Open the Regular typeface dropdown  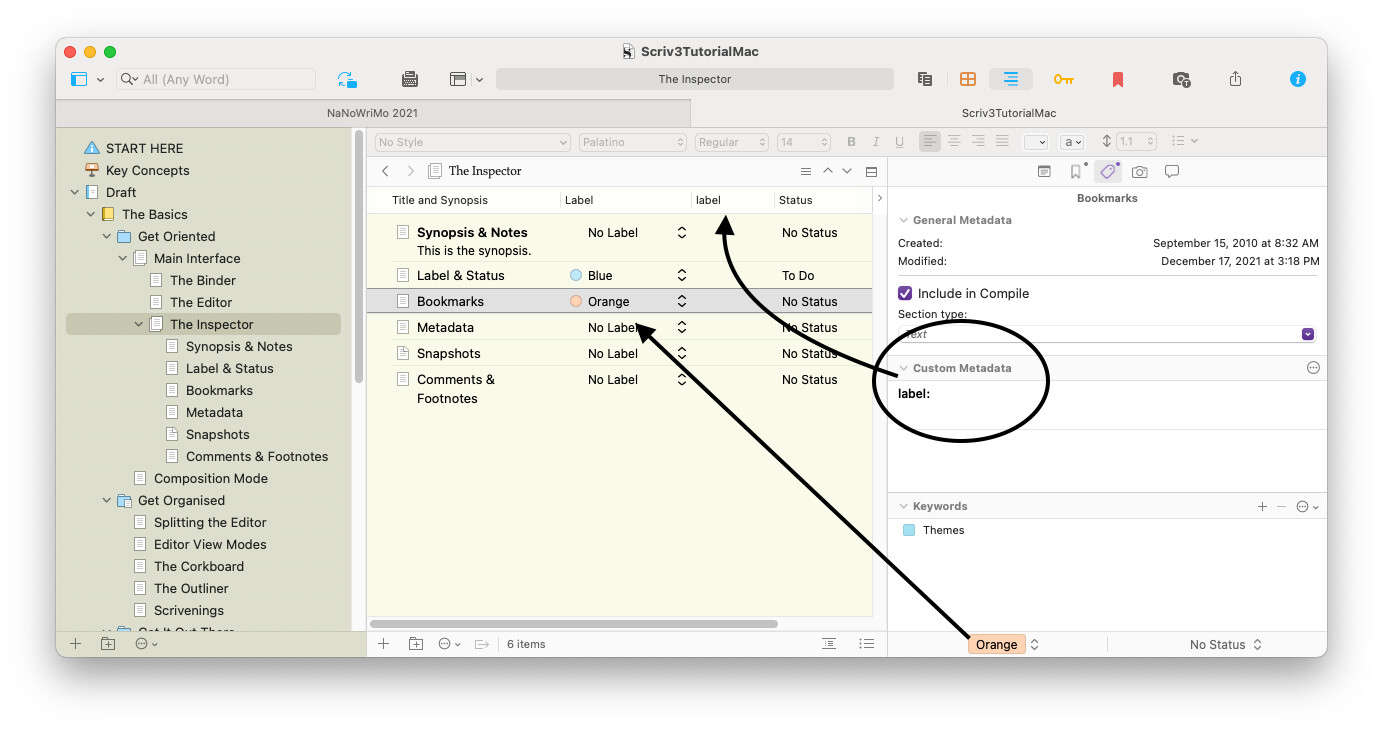[x=732, y=142]
